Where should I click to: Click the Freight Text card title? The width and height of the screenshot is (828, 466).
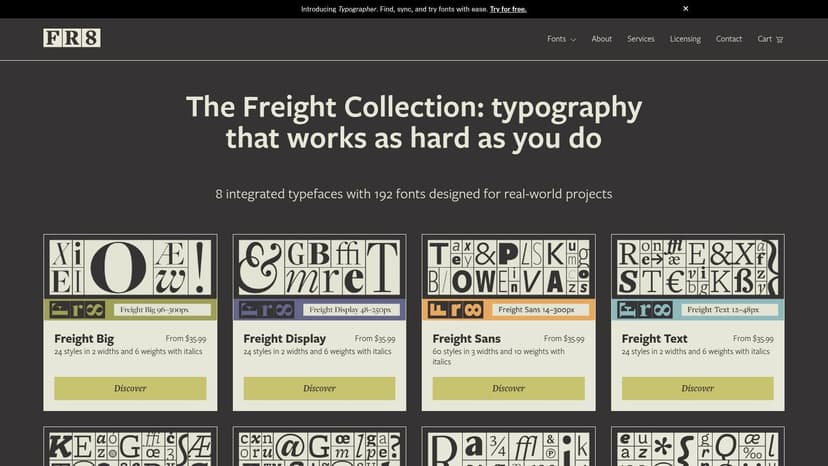654,339
